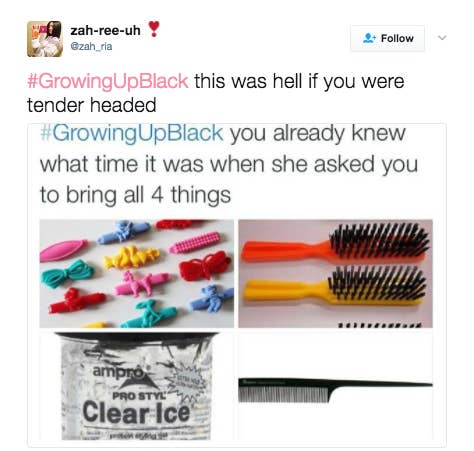This screenshot has width=474, height=451.
Task: Click the orange hair brush
Action: click(x=335, y=242)
